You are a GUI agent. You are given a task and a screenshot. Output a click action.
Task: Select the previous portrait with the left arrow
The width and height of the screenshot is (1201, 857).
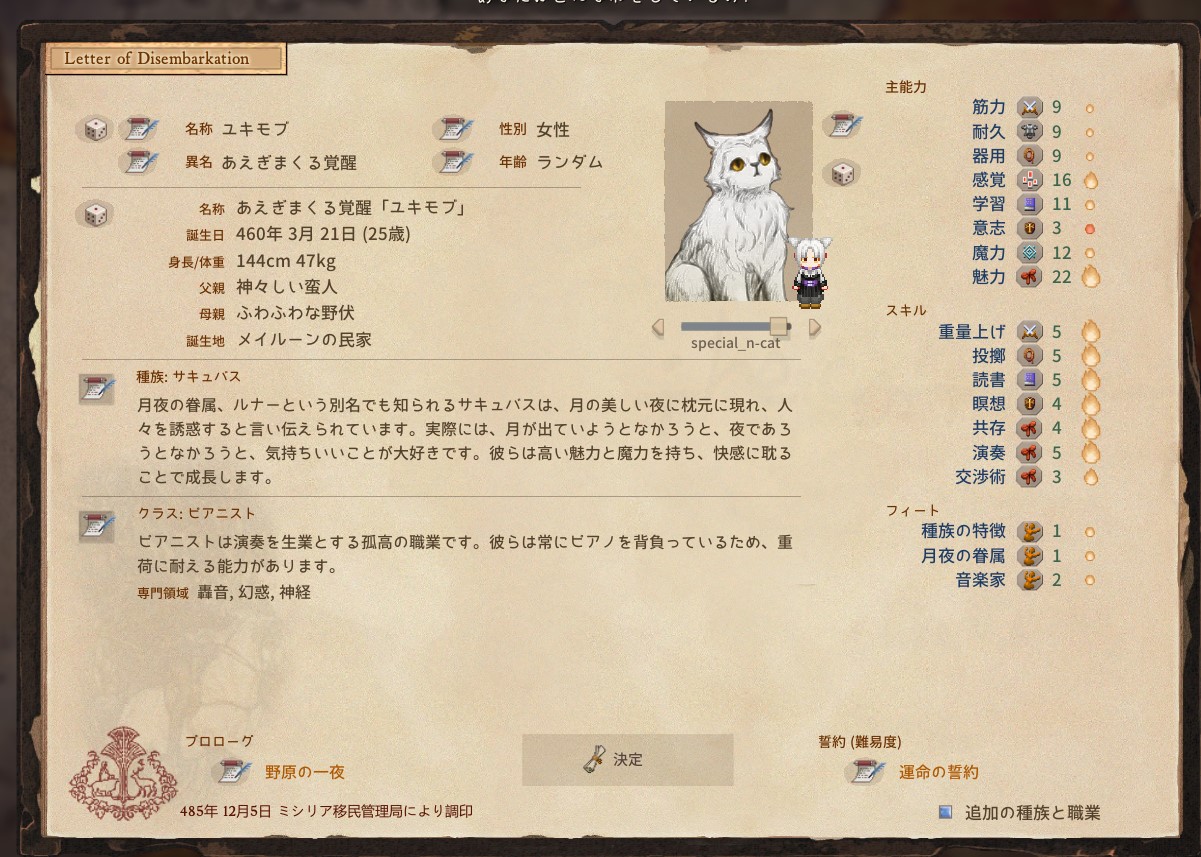[658, 327]
